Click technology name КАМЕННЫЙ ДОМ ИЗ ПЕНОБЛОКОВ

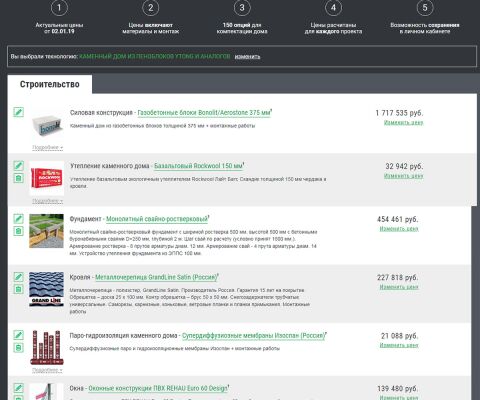coord(155,56)
